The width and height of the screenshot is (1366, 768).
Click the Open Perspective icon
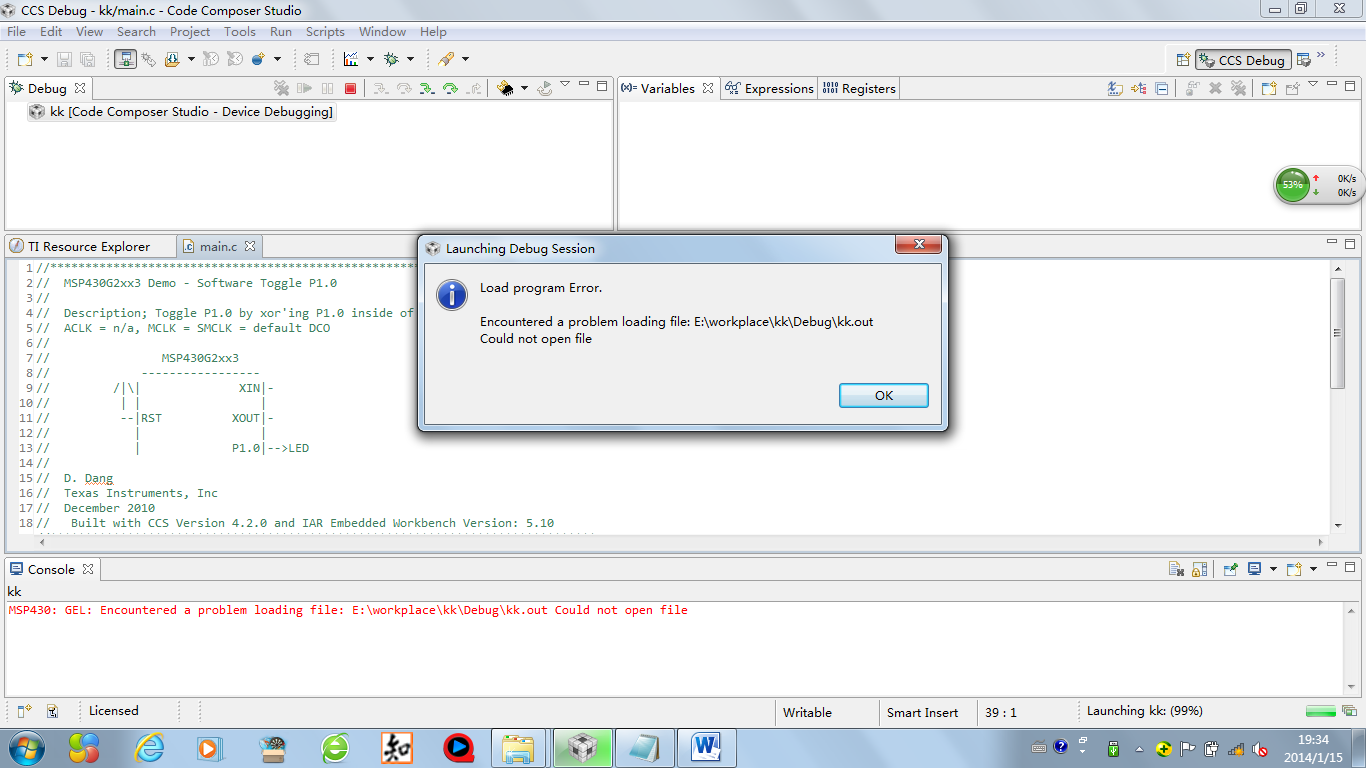coord(1183,60)
